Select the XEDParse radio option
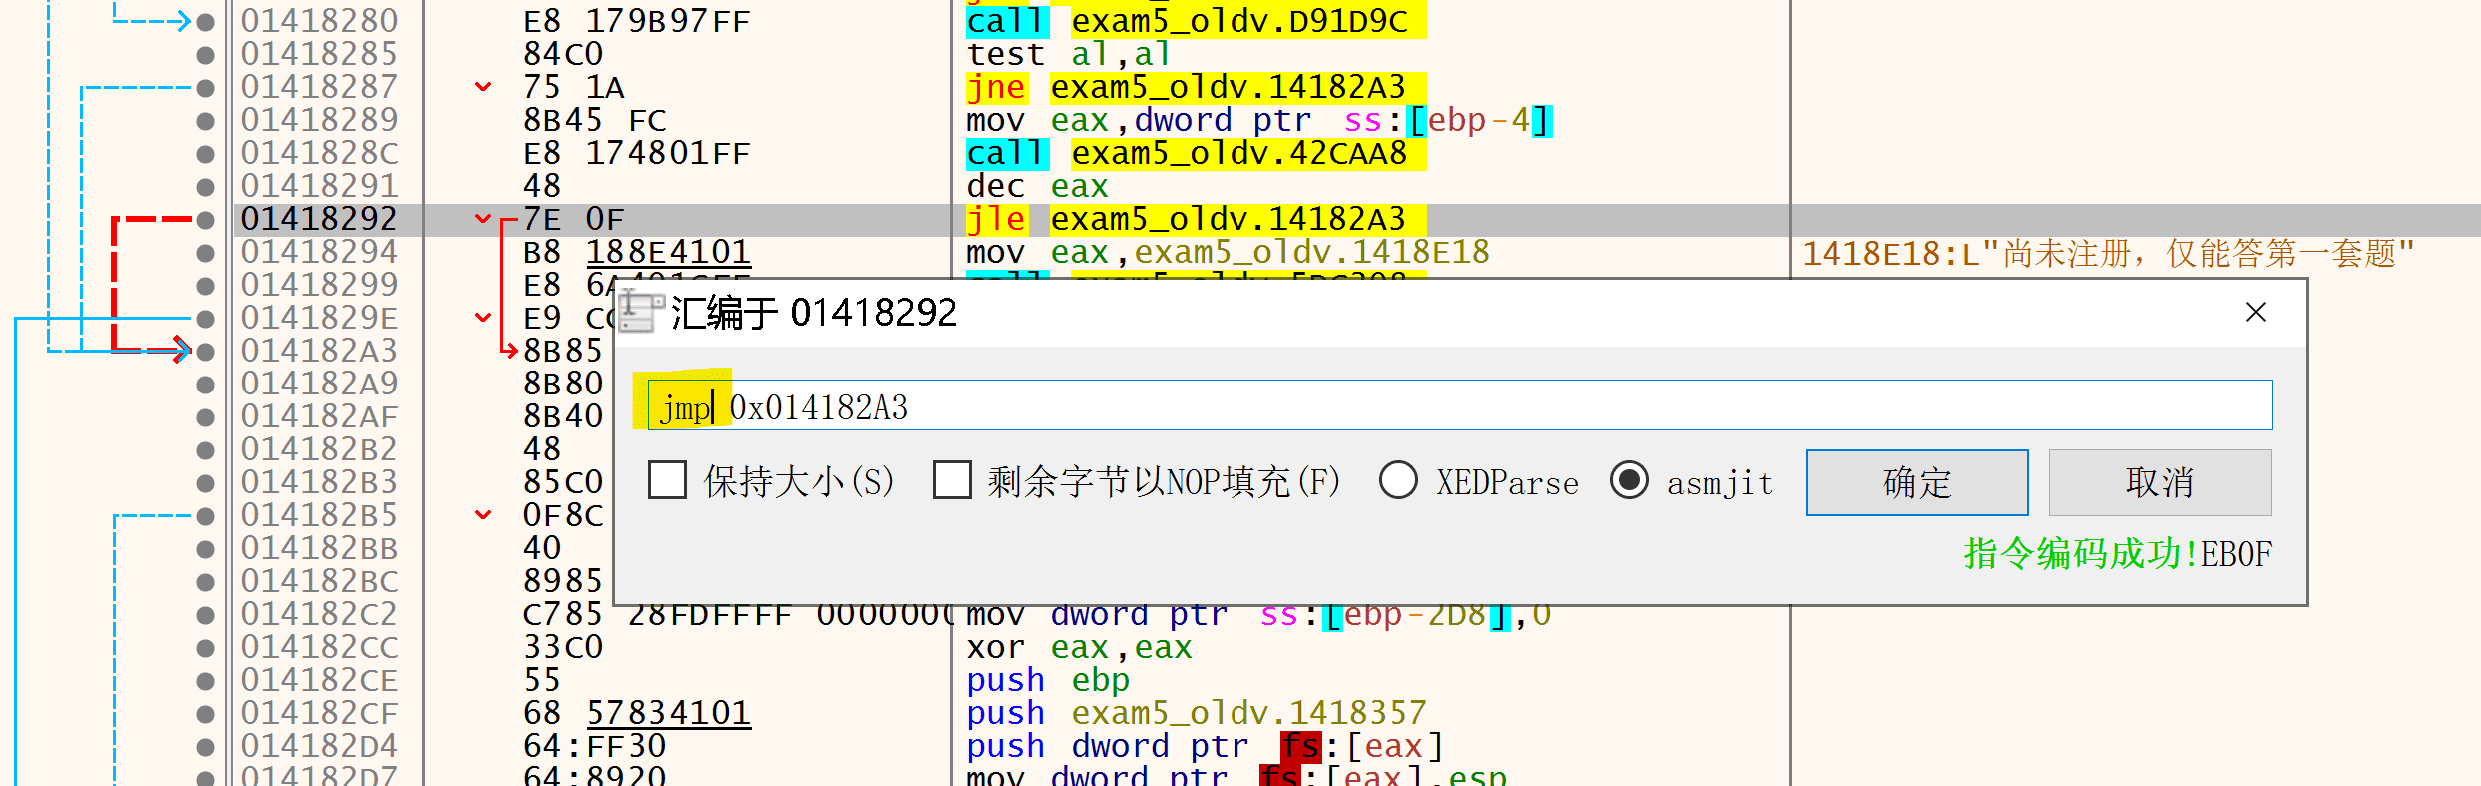Viewport: 2481px width, 786px height. point(1398,480)
